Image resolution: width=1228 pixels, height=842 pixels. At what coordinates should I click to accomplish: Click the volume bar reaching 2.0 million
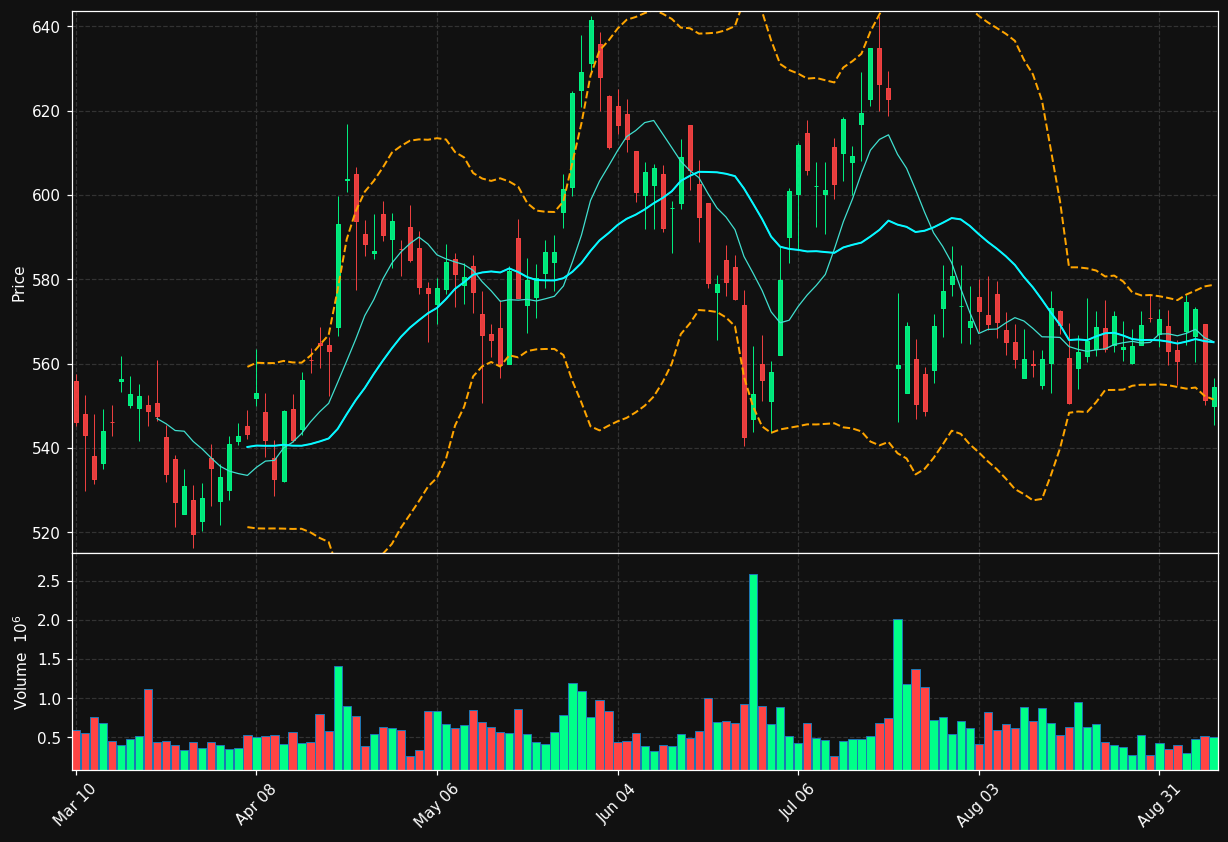coord(898,694)
